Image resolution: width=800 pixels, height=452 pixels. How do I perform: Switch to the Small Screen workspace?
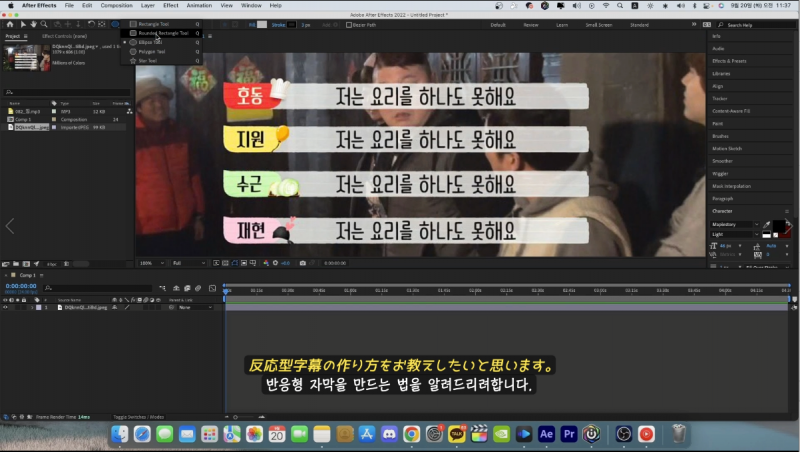pyautogui.click(x=600, y=23)
